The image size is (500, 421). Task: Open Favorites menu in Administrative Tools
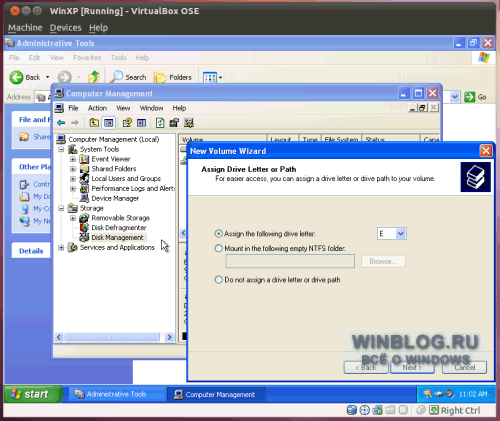point(87,58)
